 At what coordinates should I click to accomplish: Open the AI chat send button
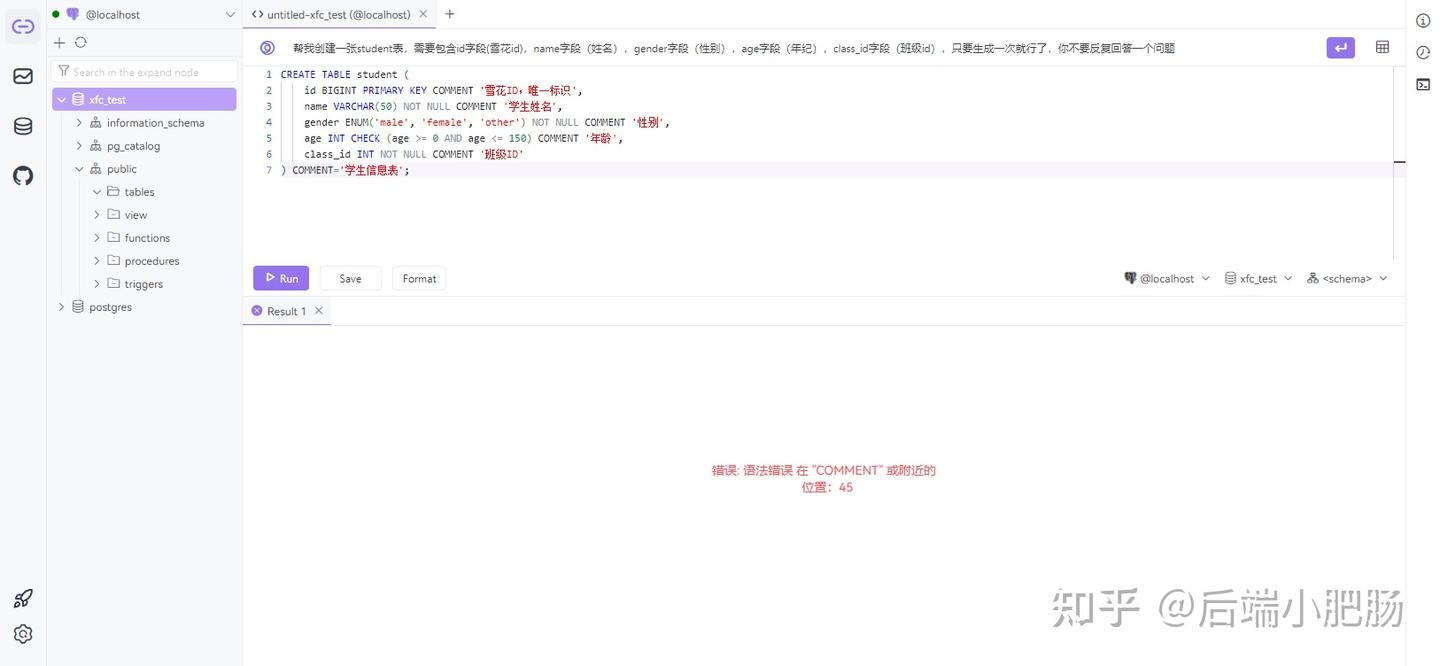(1340, 47)
